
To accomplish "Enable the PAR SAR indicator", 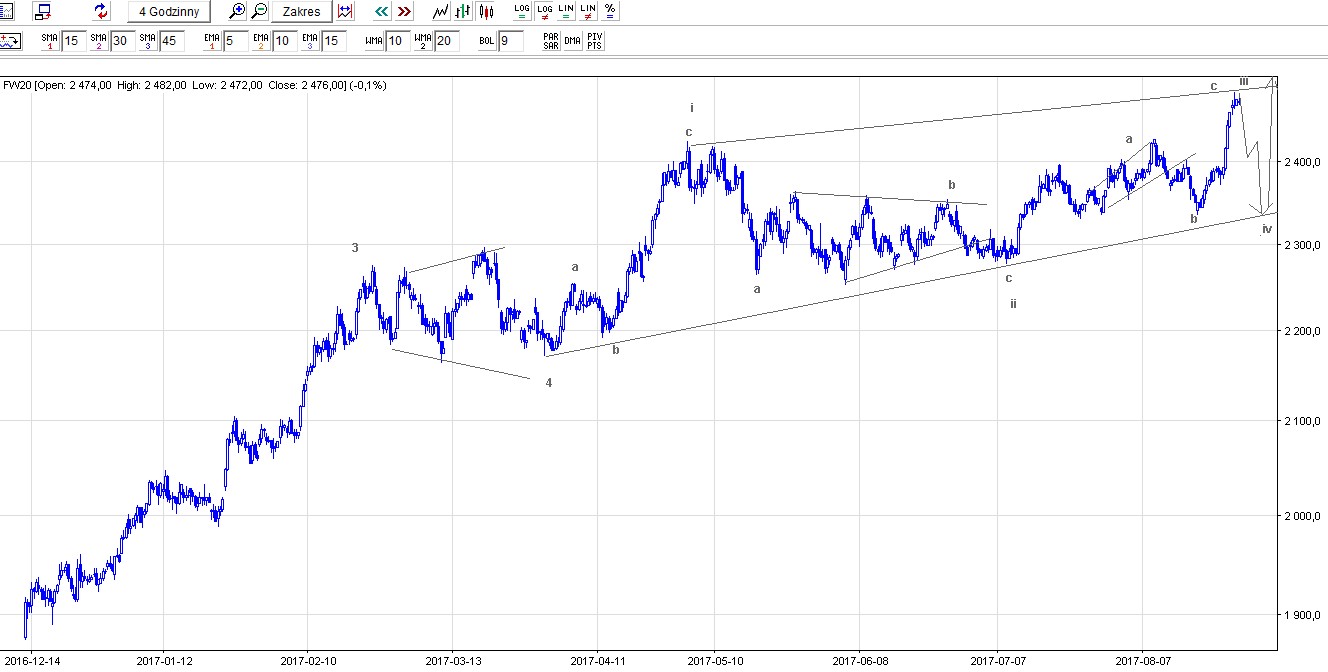I will point(550,41).
